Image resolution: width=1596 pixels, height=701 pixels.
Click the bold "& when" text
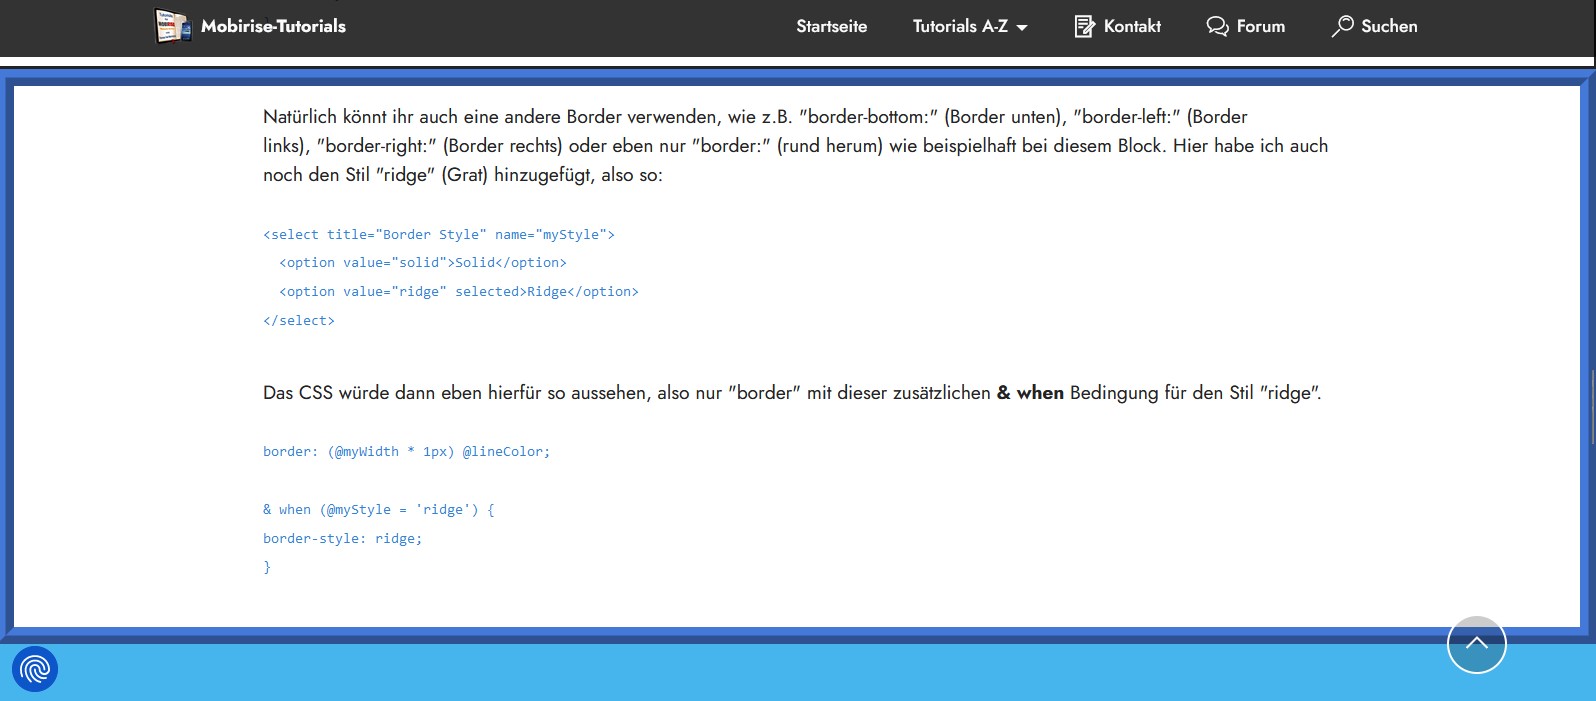(x=1030, y=393)
